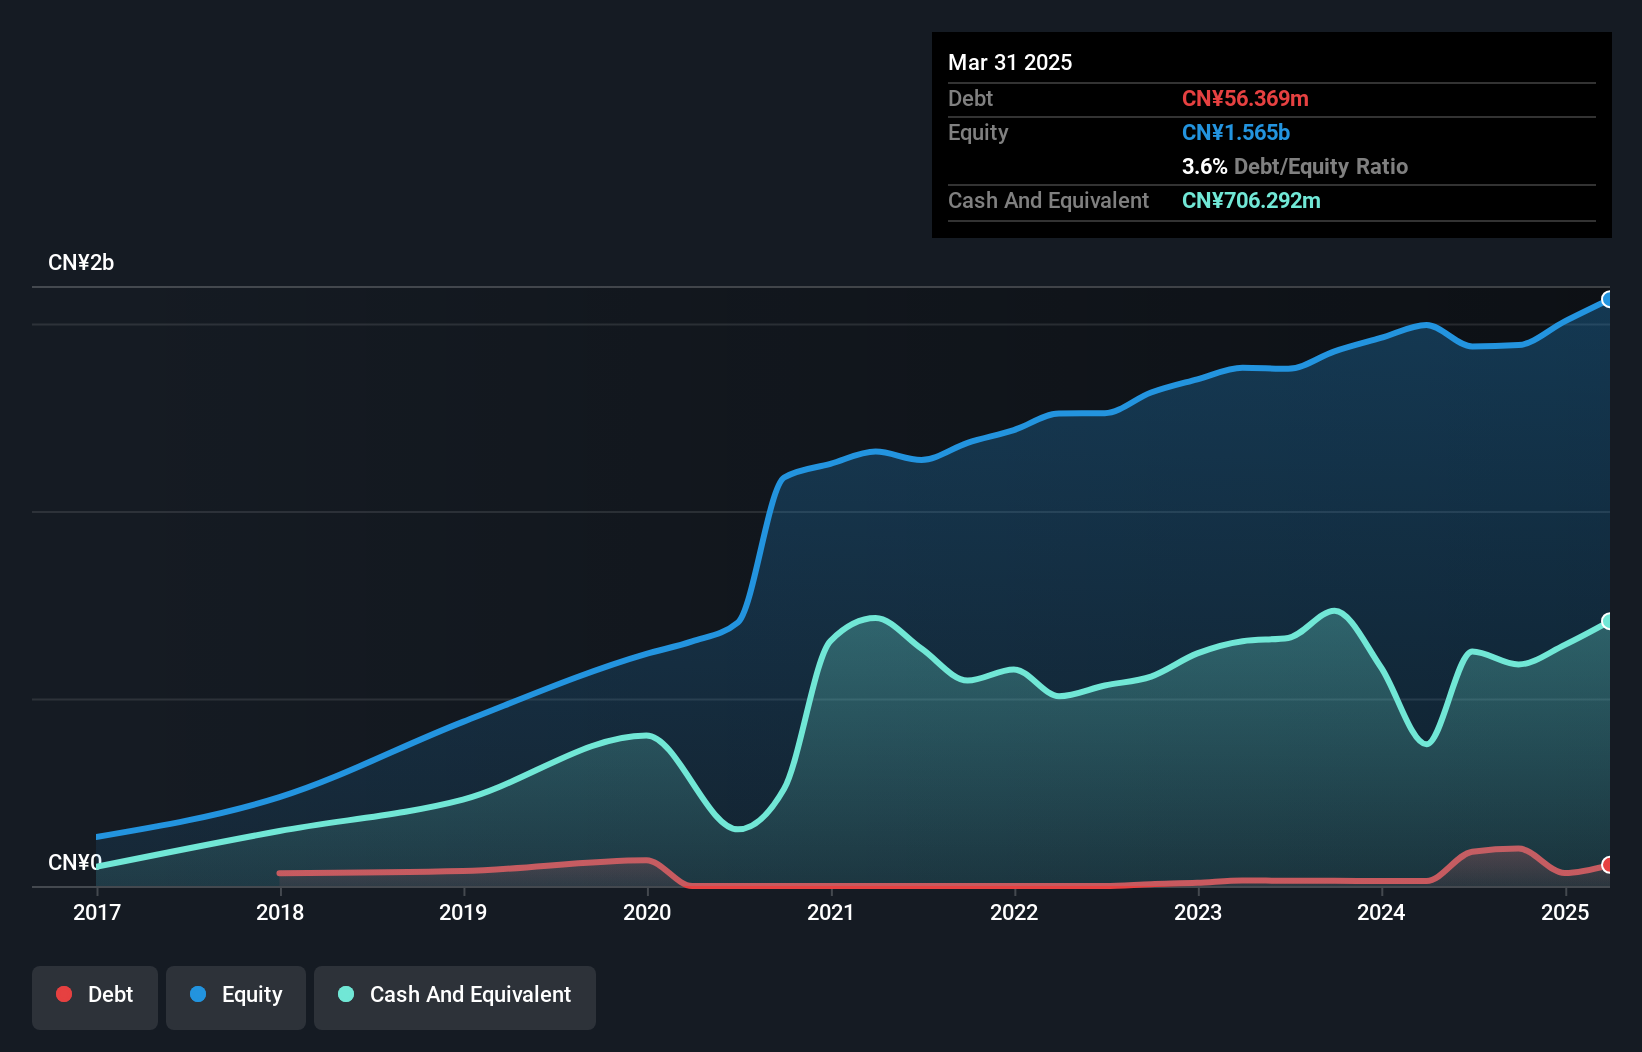1642x1052 pixels.
Task: Click the blue dot in Equity legend
Action: (x=198, y=994)
